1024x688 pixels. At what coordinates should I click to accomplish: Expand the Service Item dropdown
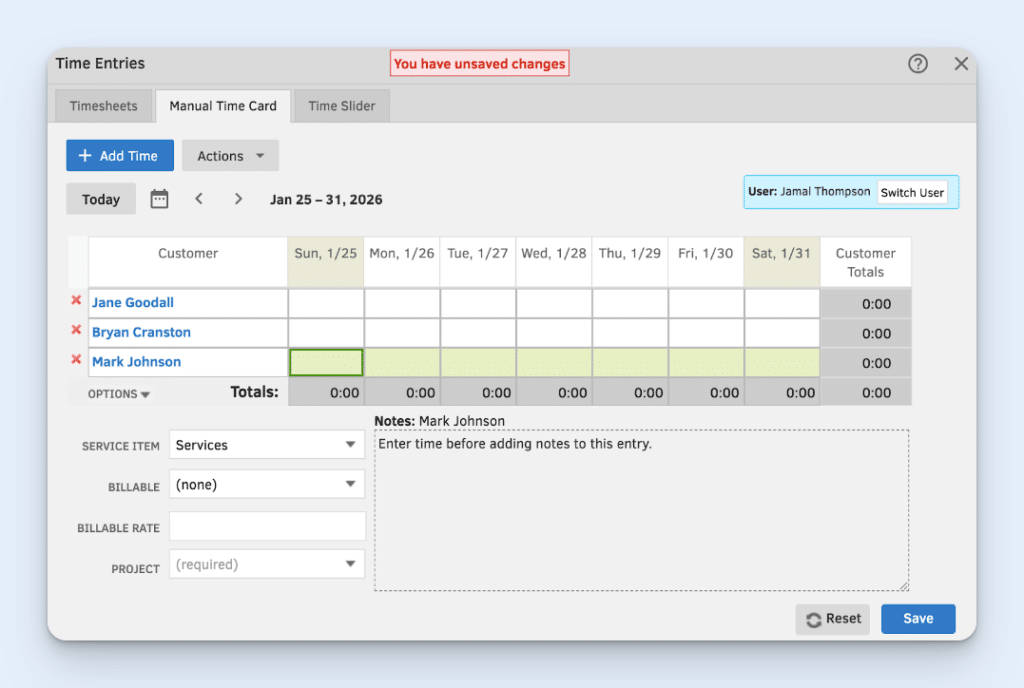(265, 444)
